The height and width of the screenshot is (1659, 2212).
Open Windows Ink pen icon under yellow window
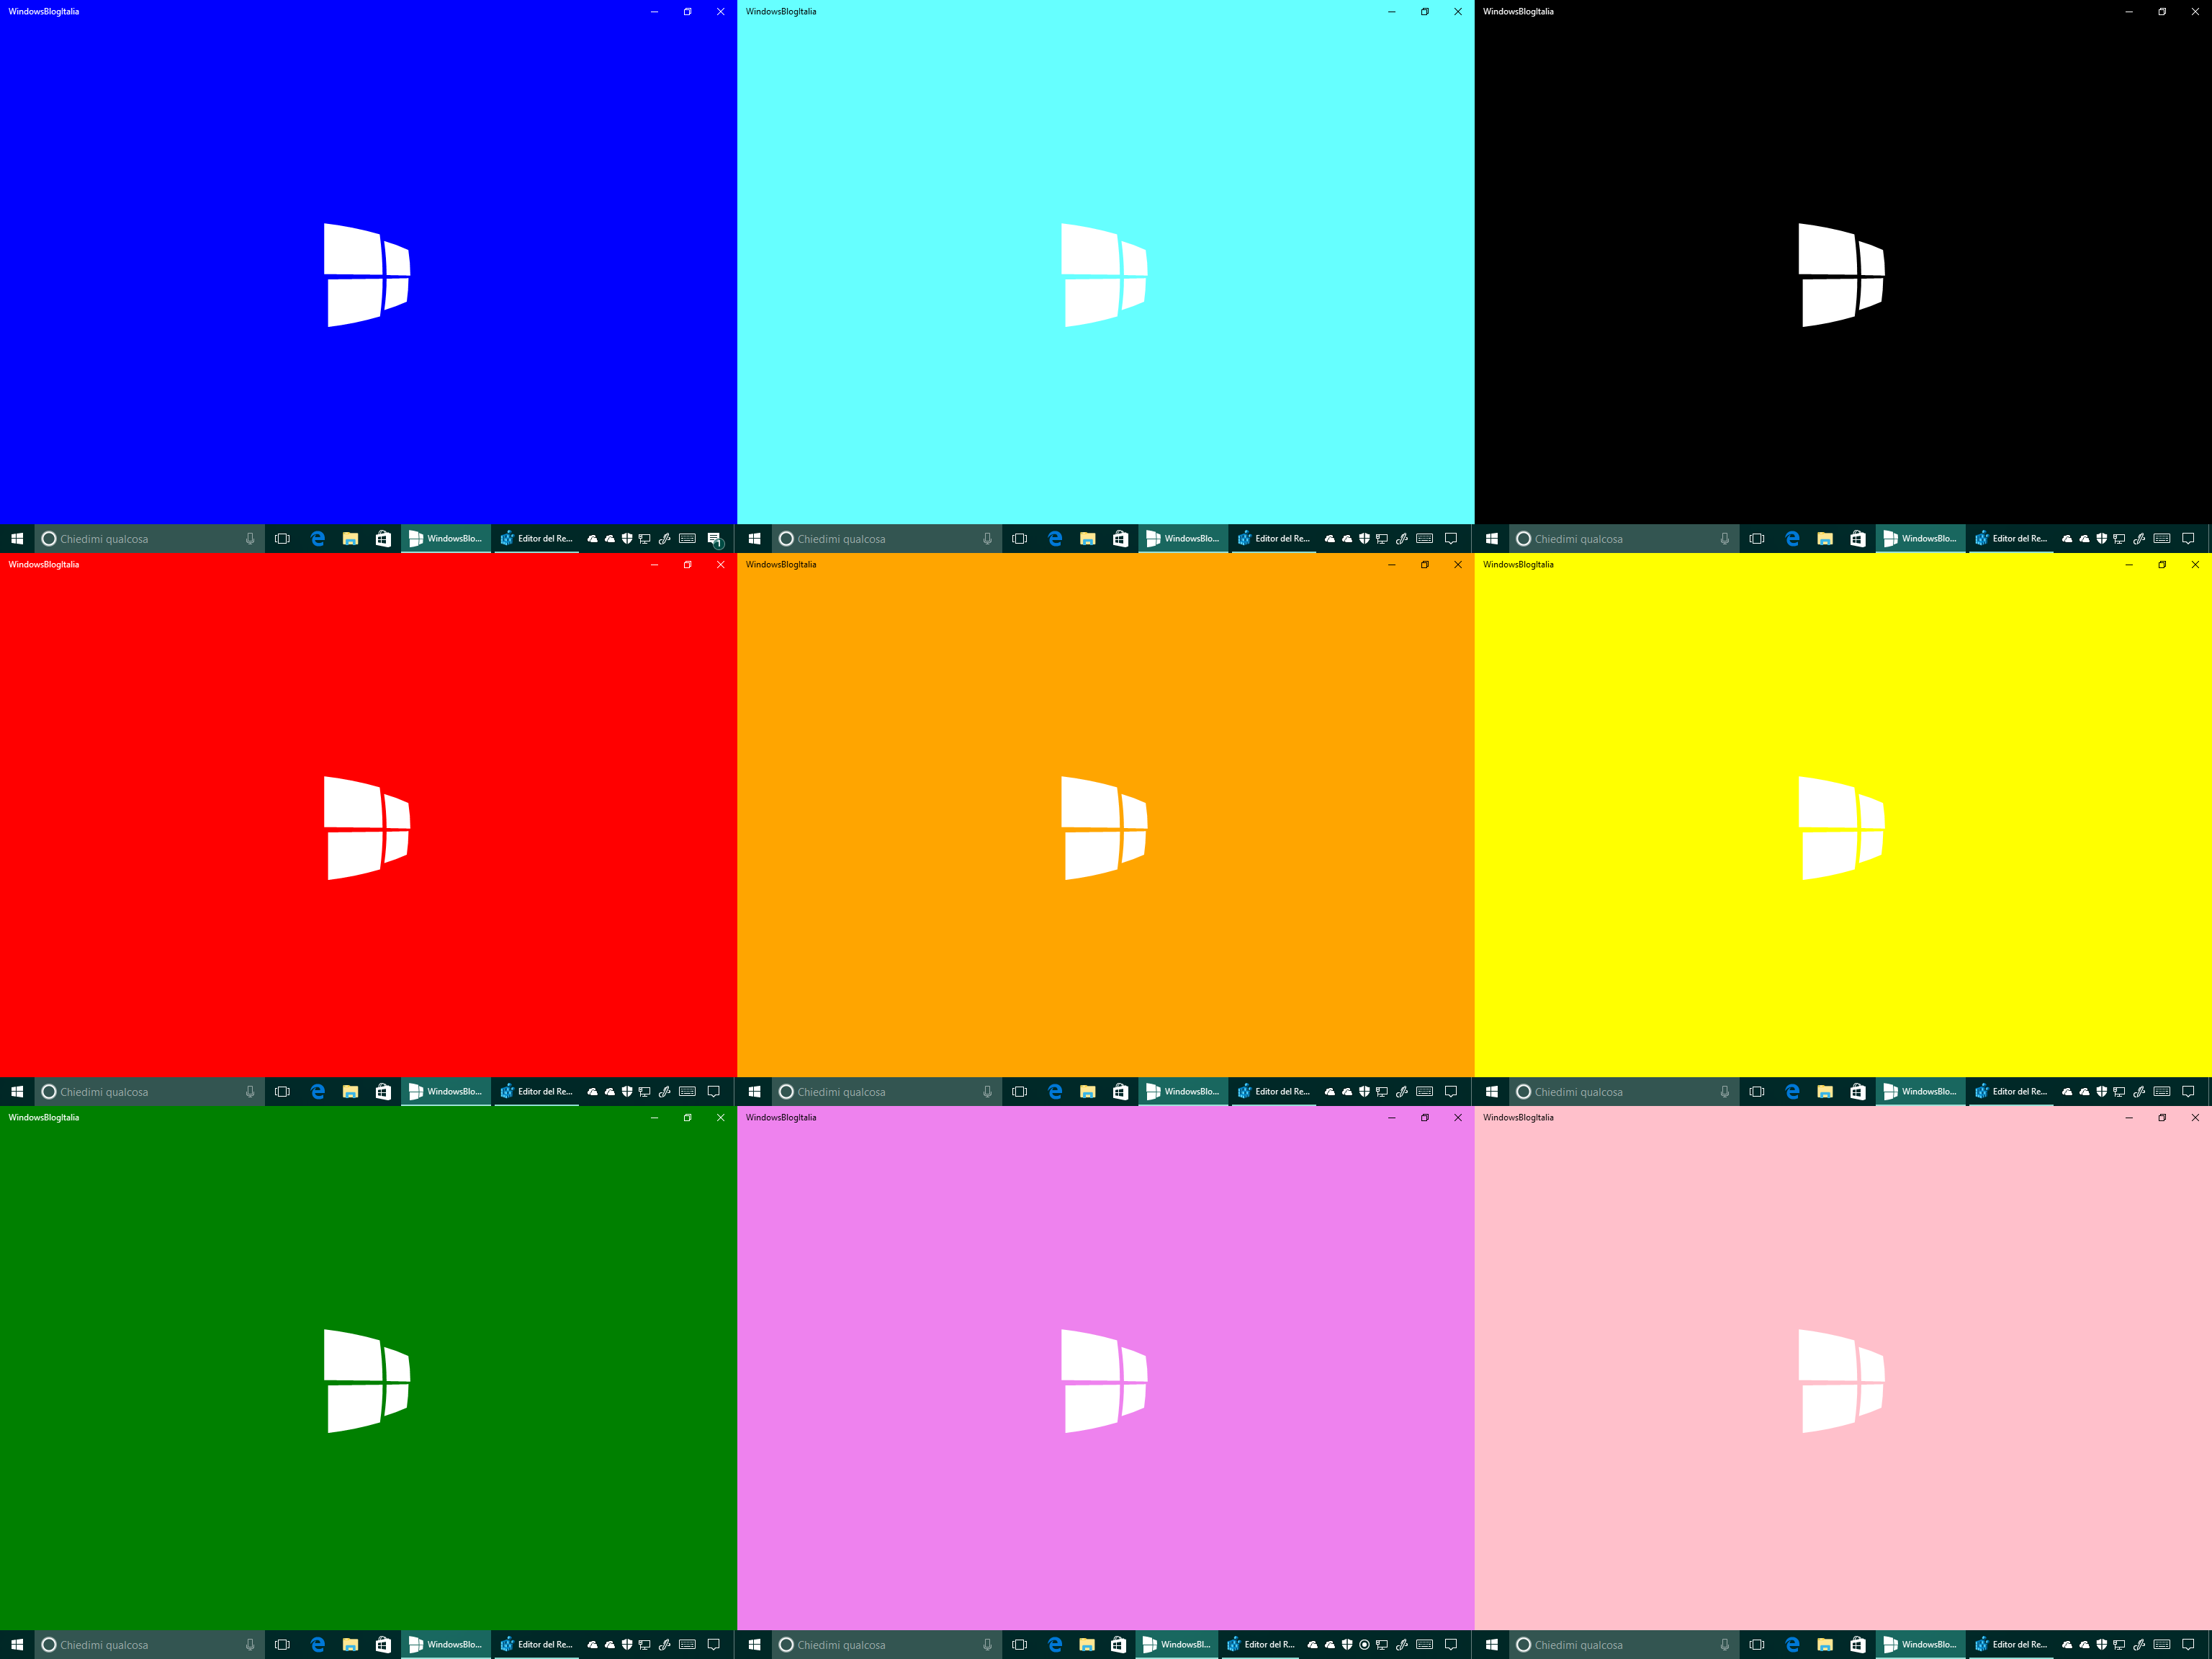pos(2139,1092)
